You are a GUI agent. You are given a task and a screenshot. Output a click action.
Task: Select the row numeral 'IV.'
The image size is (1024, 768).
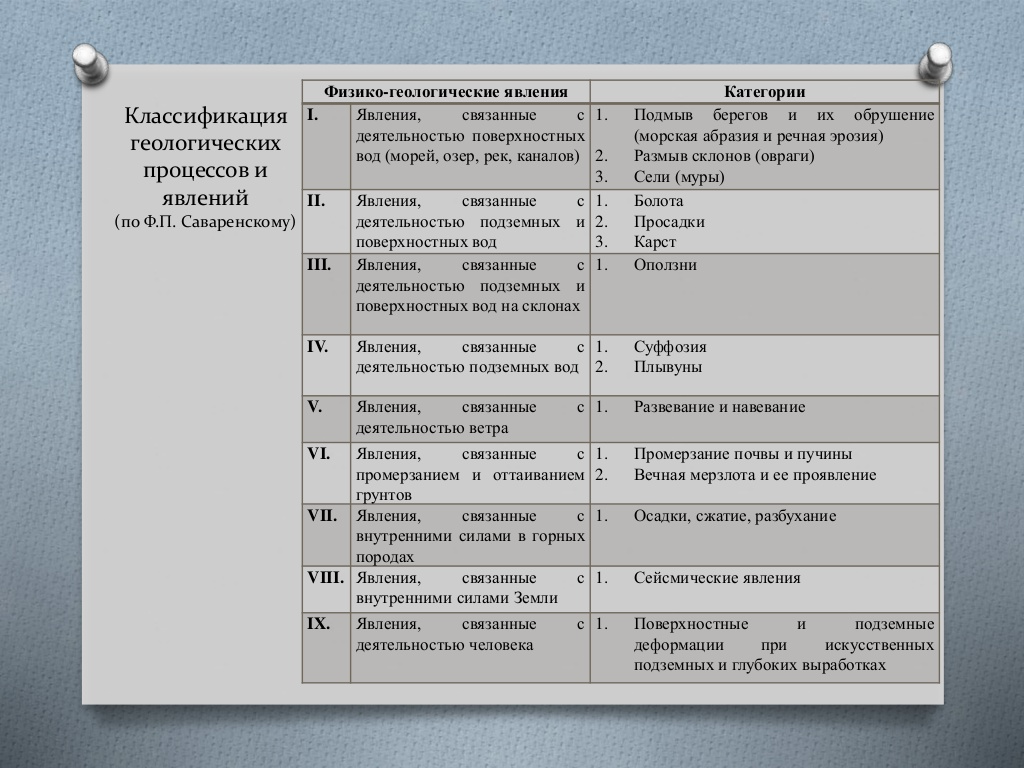tap(317, 347)
